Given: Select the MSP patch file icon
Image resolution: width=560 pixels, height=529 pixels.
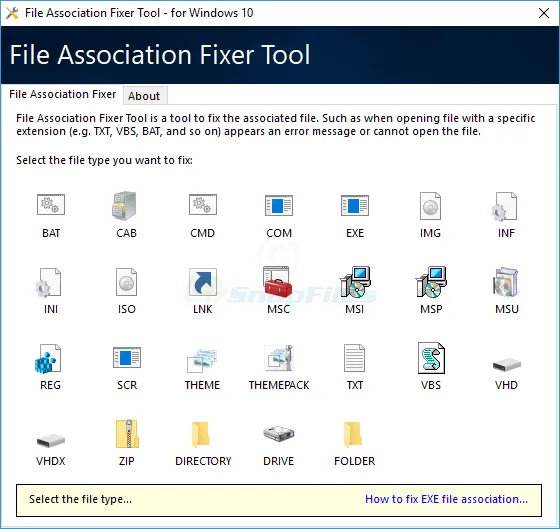Looking at the screenshot, I should 431,282.
